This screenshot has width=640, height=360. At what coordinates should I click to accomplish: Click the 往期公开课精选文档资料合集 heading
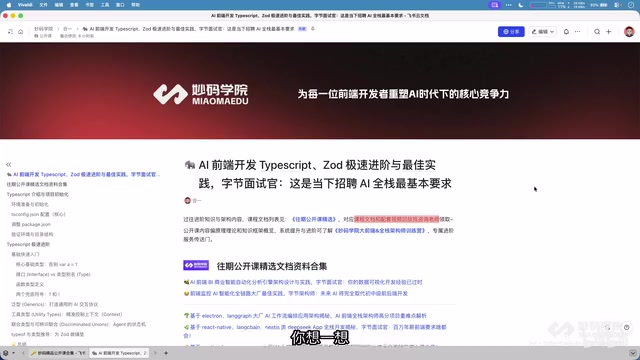click(272, 267)
